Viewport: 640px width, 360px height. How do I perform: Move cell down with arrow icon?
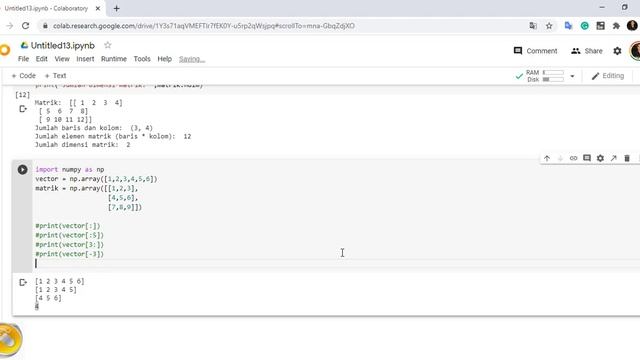(560, 158)
